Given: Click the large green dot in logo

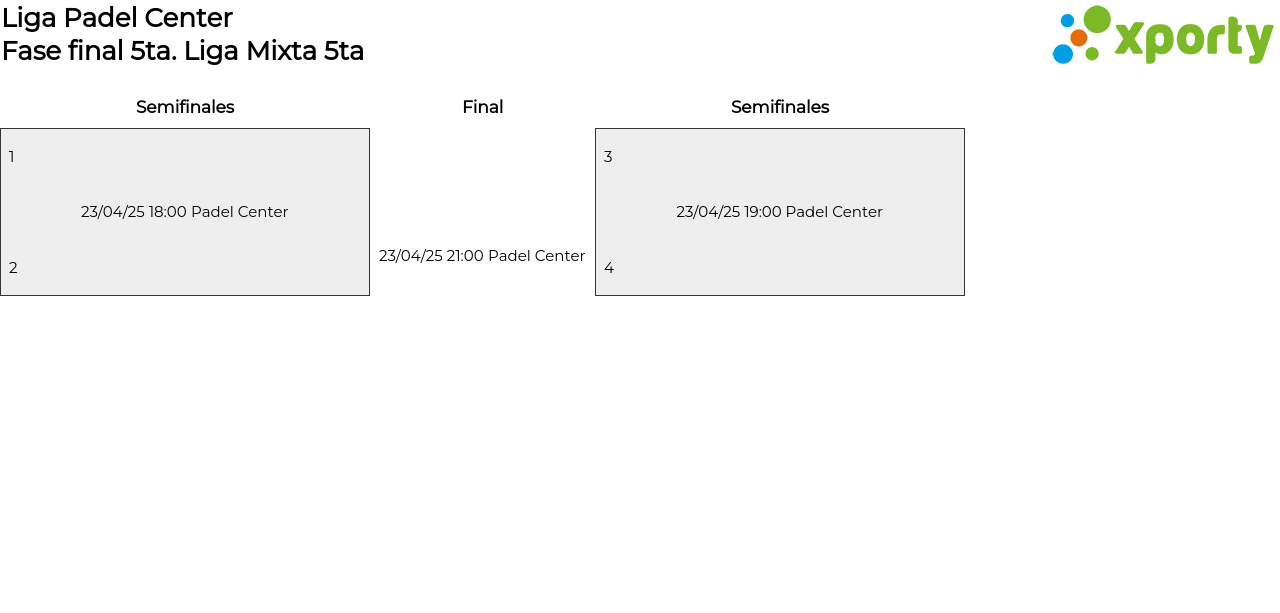Looking at the screenshot, I should [x=1097, y=20].
